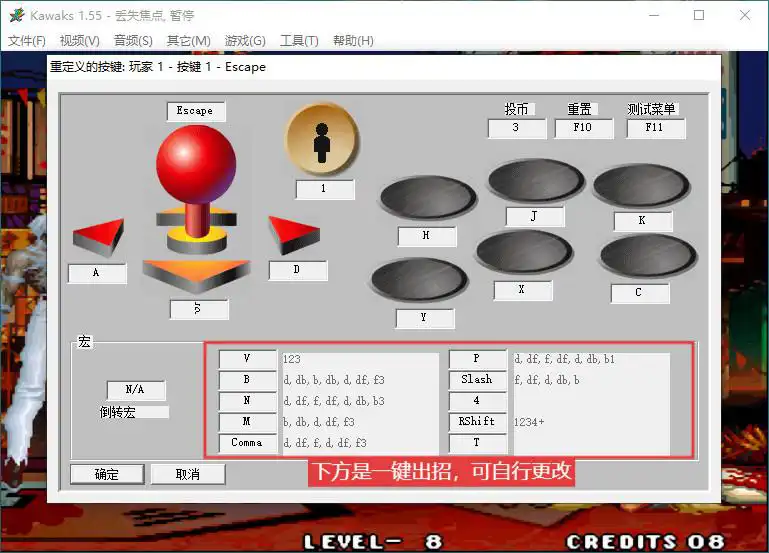Viewport: 769px width, 553px height.
Task: Open the 帮助(H) menu
Action: 353,41
